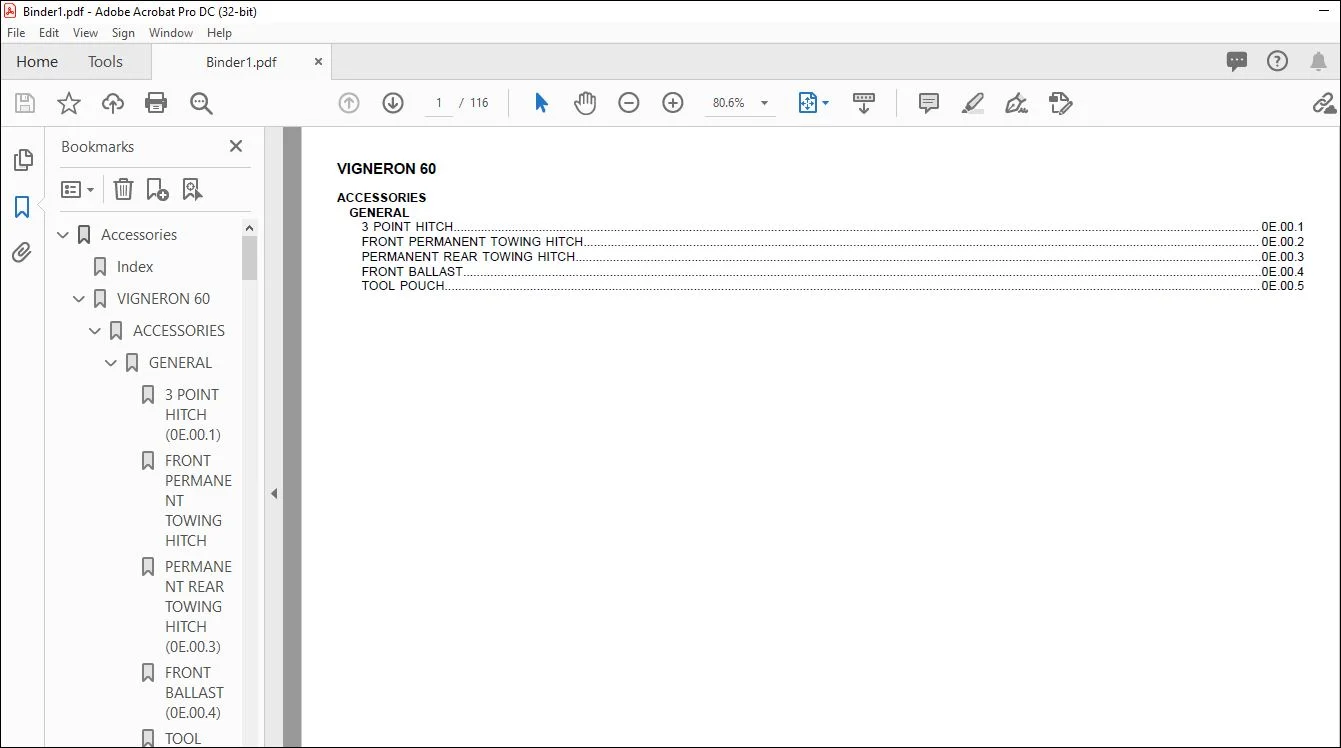Open the Window menu
Viewport: 1341px width, 748px height.
click(x=171, y=33)
